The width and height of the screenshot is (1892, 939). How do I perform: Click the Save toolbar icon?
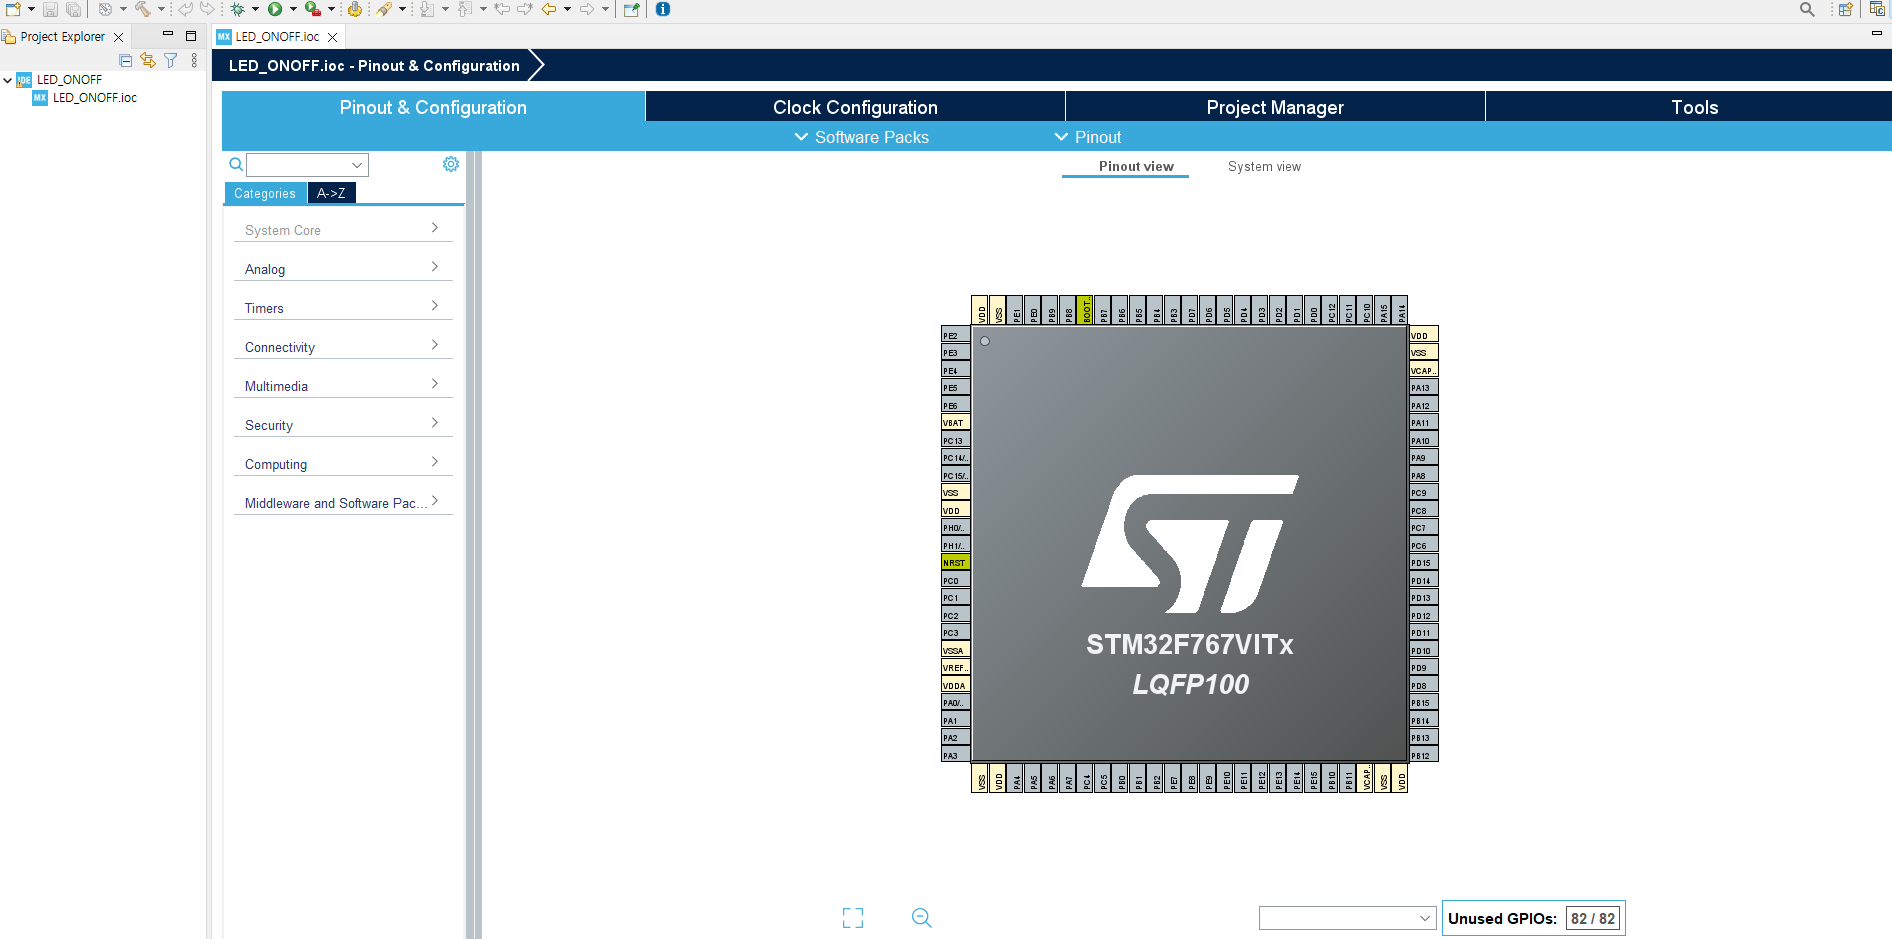50,9
